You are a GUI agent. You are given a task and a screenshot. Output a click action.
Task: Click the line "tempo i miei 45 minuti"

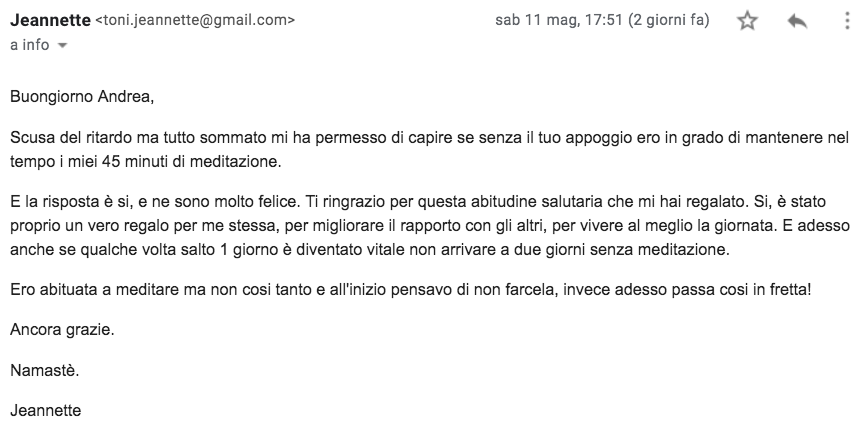(x=146, y=162)
